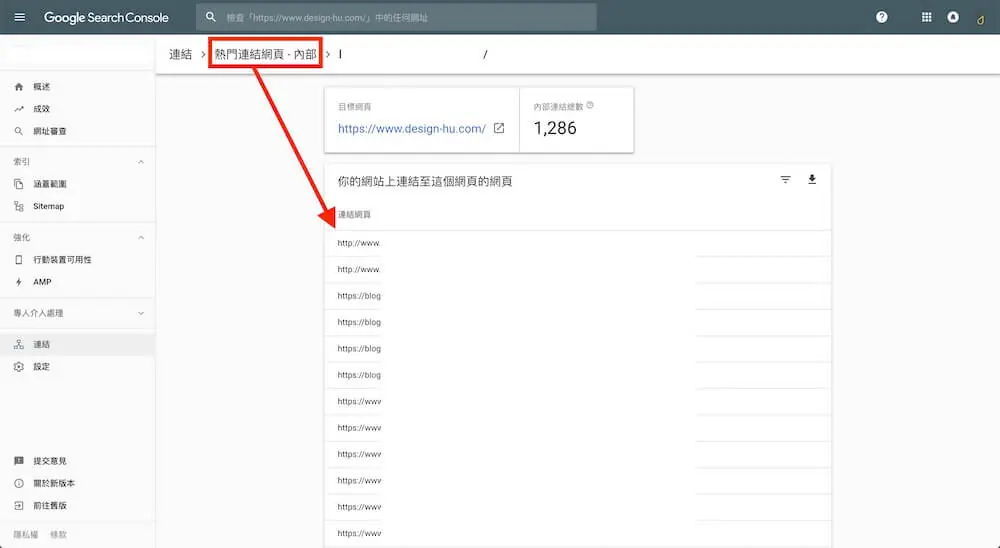Click open-in-new-tab icon beside target URL

pos(499,128)
